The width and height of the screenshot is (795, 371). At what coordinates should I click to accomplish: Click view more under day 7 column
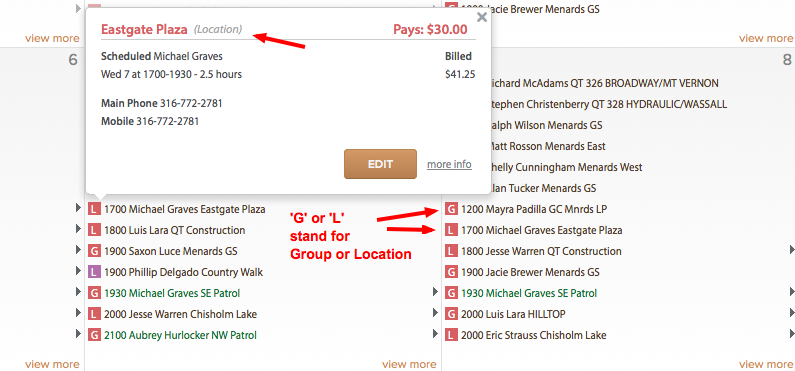(x=409, y=364)
